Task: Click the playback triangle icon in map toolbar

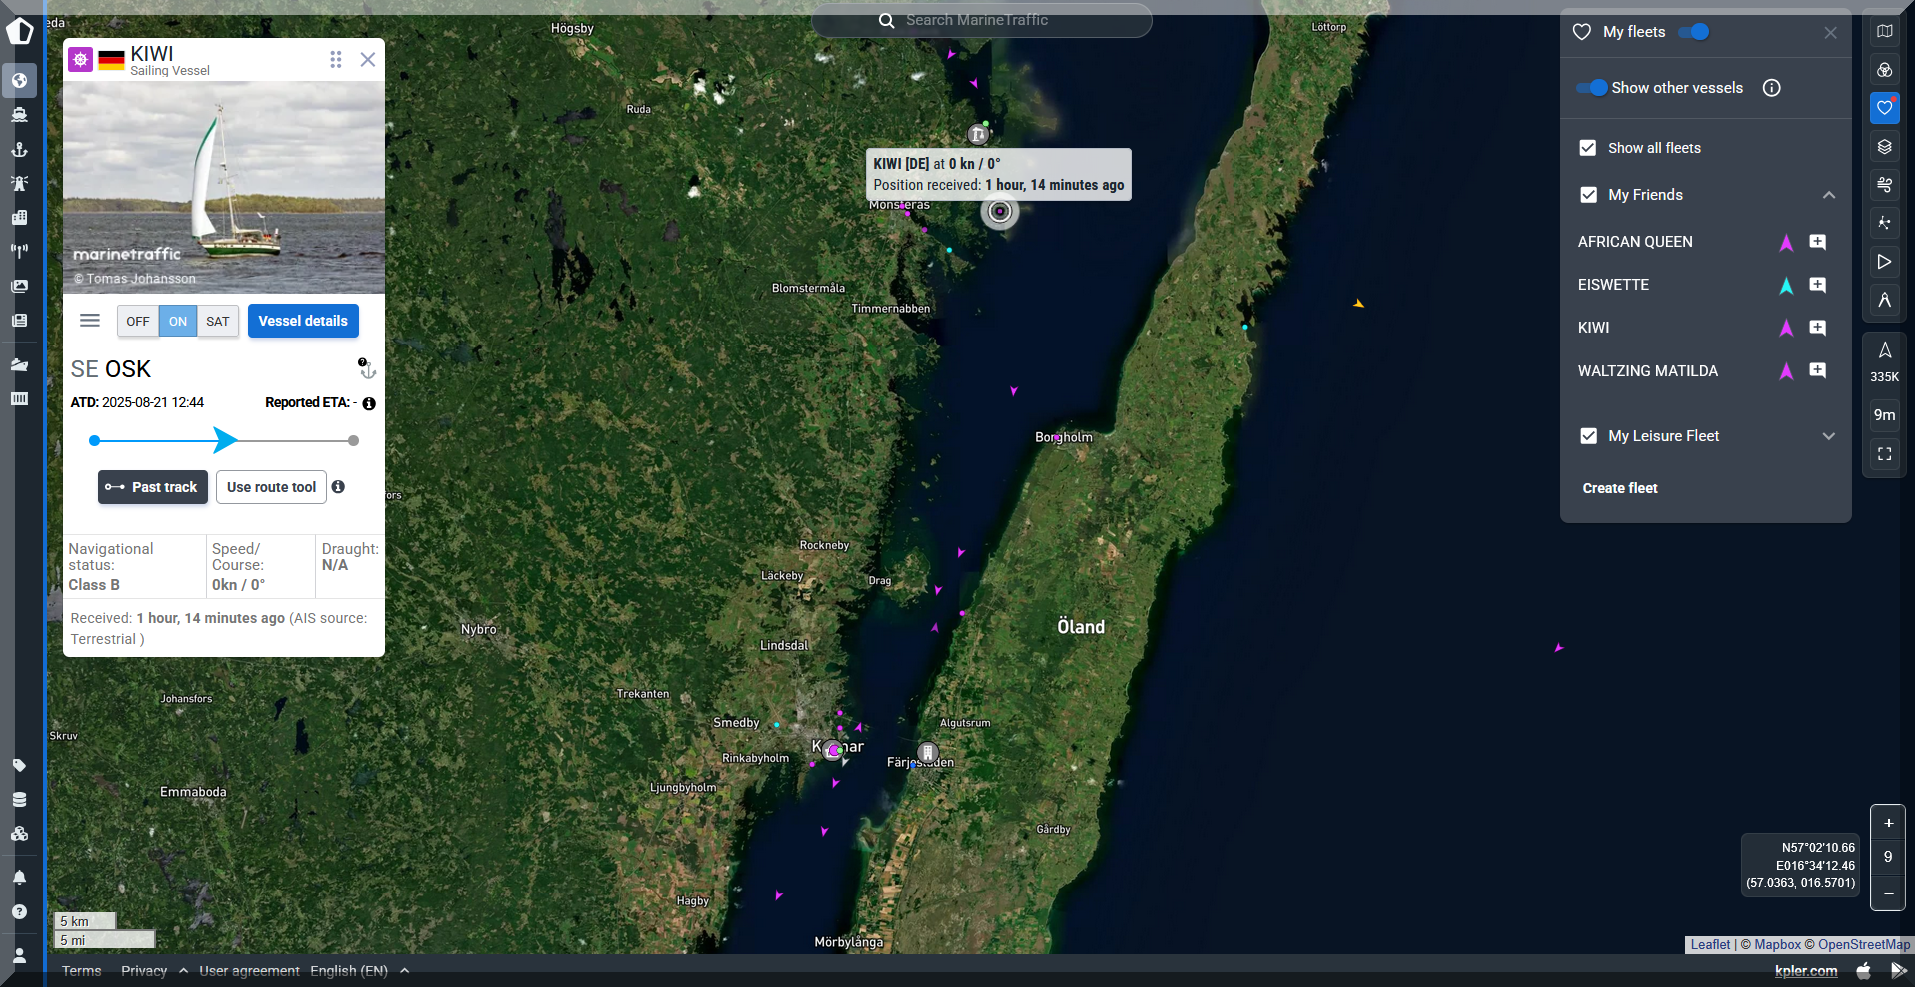Action: (1884, 262)
